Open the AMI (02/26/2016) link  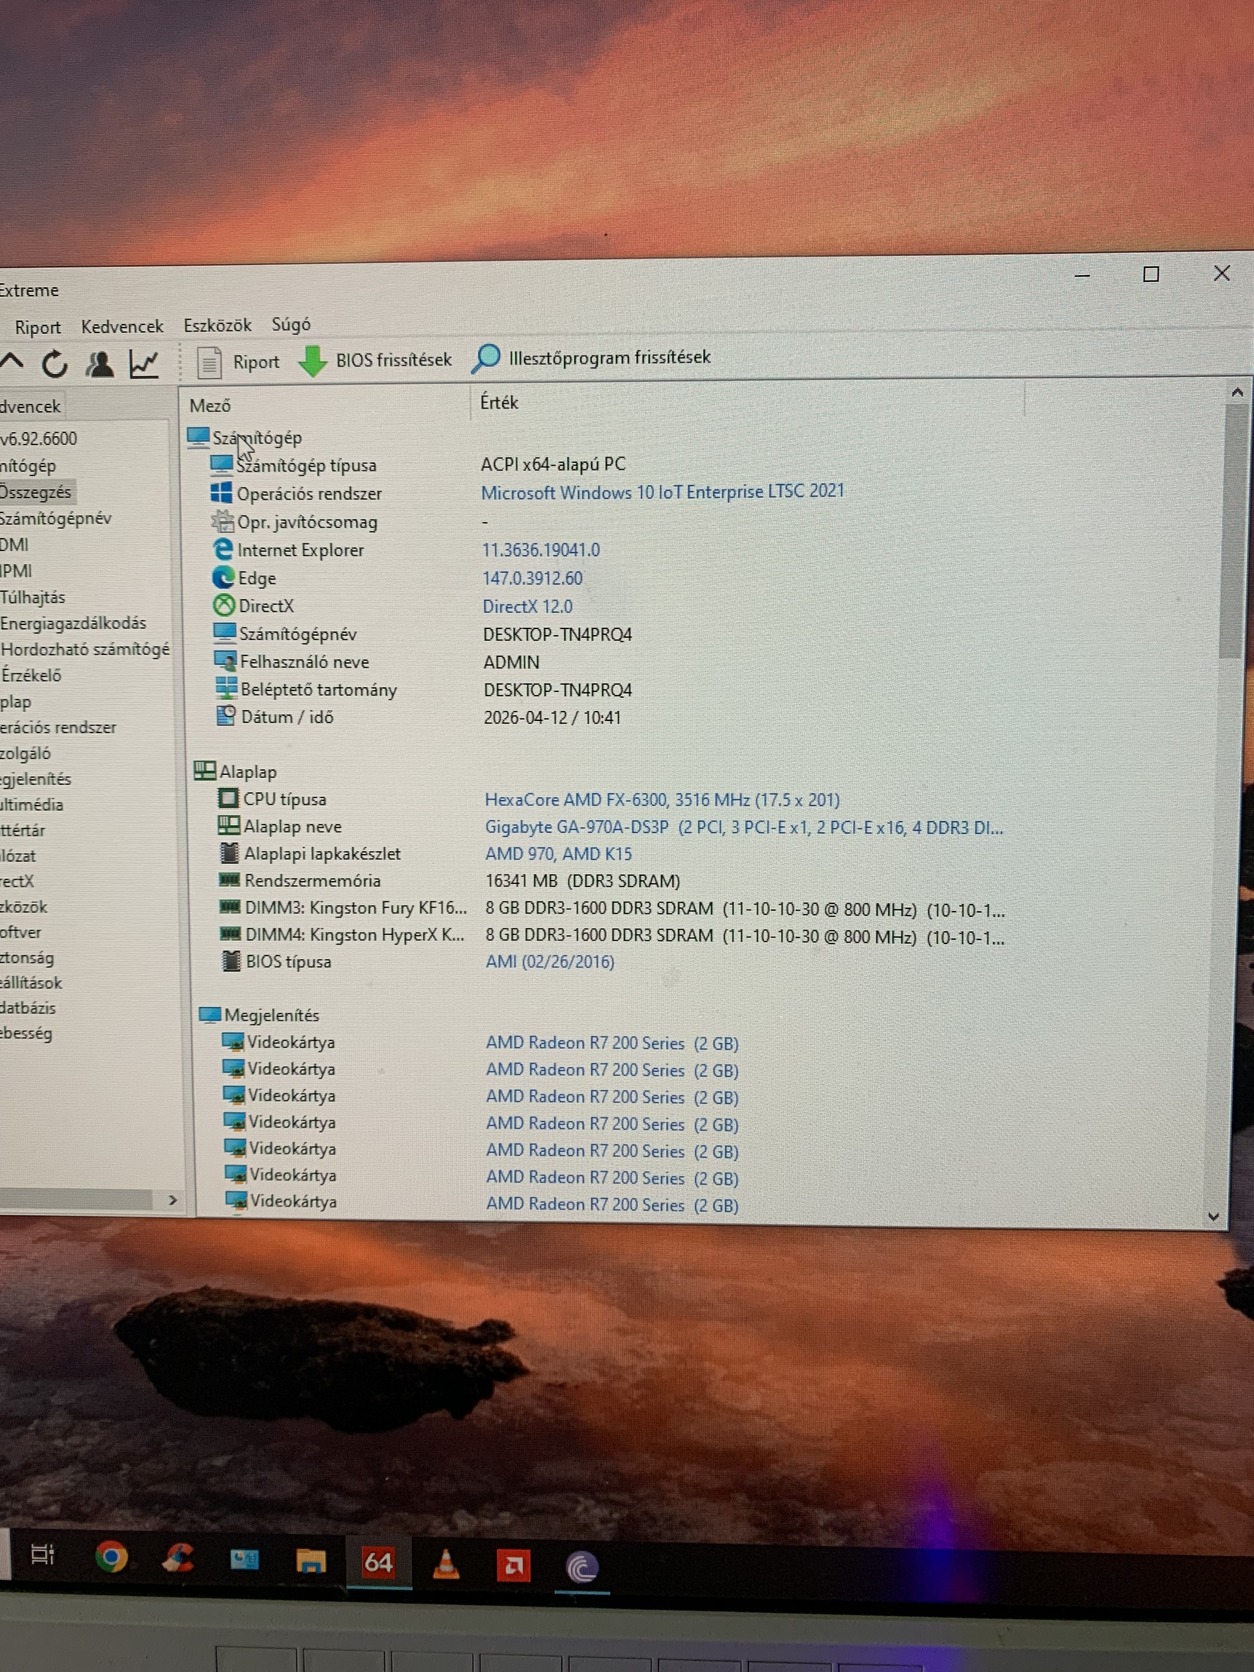550,962
